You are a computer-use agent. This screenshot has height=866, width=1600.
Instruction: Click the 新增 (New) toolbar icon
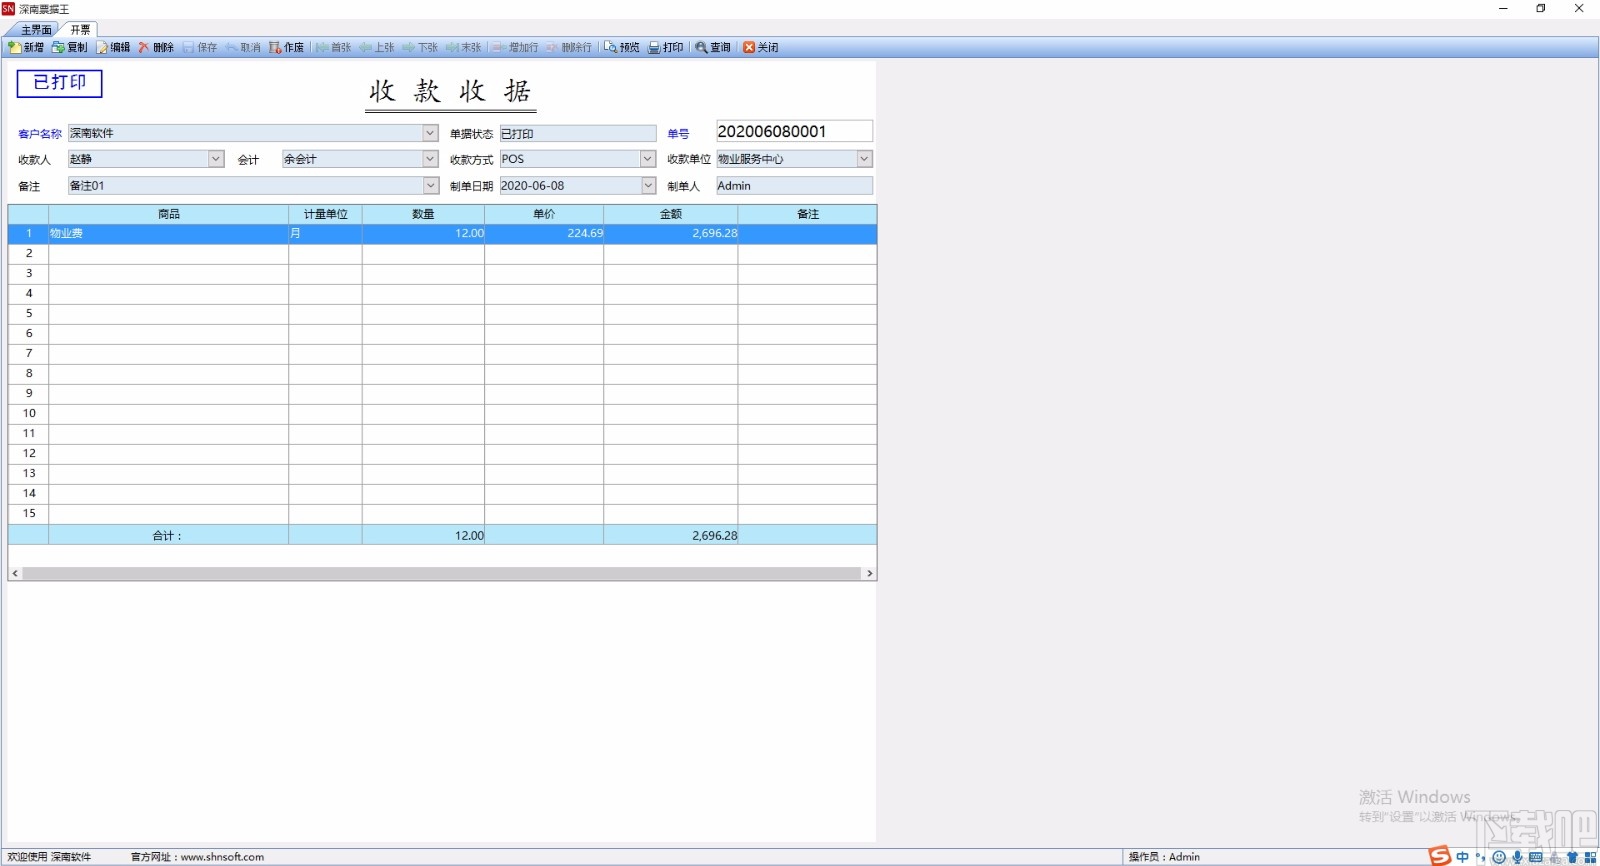[x=26, y=47]
